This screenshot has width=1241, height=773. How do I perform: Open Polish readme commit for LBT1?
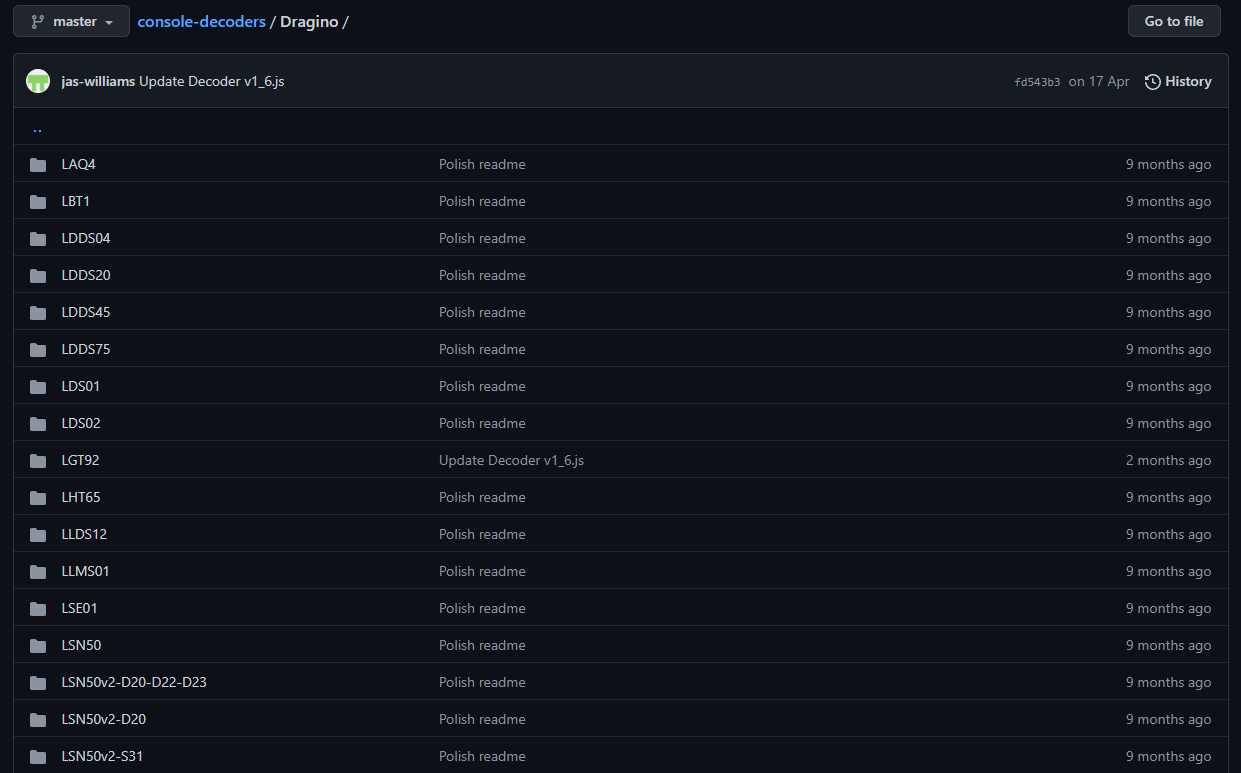482,201
